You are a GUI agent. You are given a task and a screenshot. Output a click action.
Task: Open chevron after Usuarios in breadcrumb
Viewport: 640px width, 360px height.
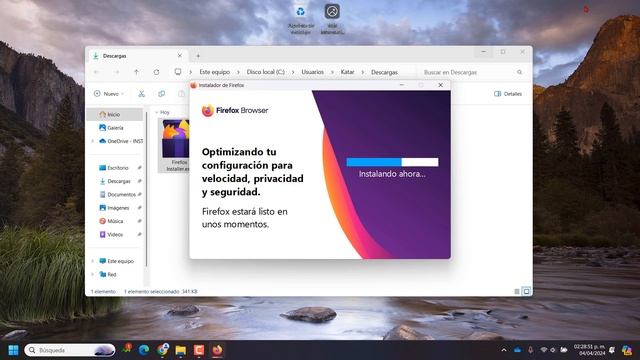click(x=332, y=72)
